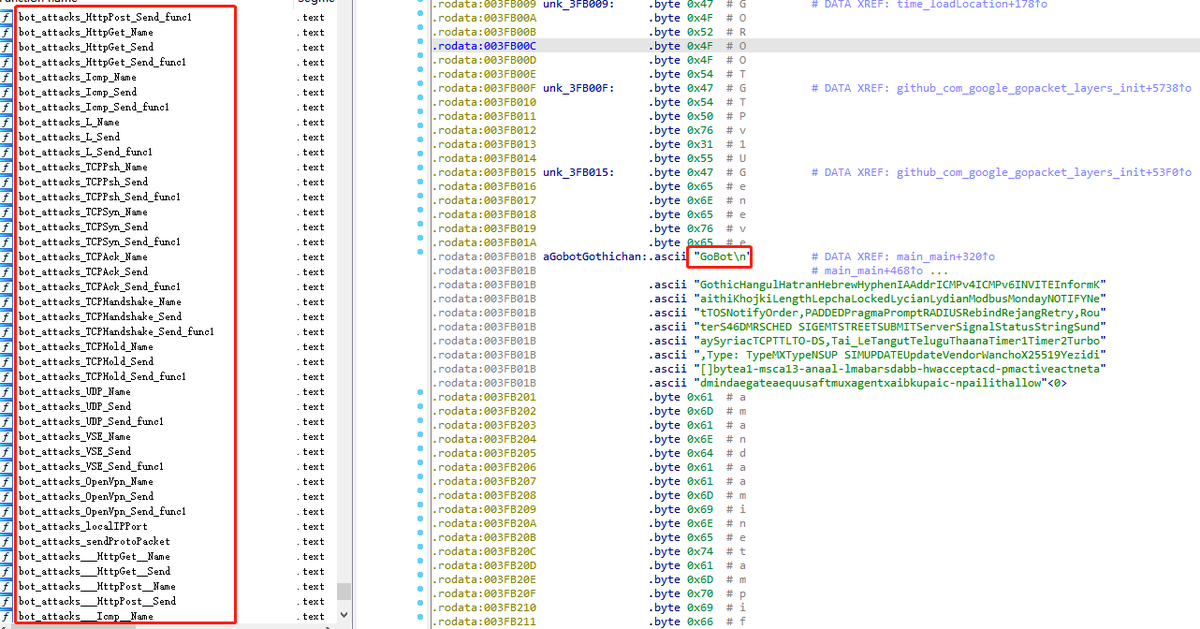Image resolution: width=1200 pixels, height=629 pixels.
Task: Click function icon beside bot_attacks_UDP_Name
Action: tap(7, 392)
